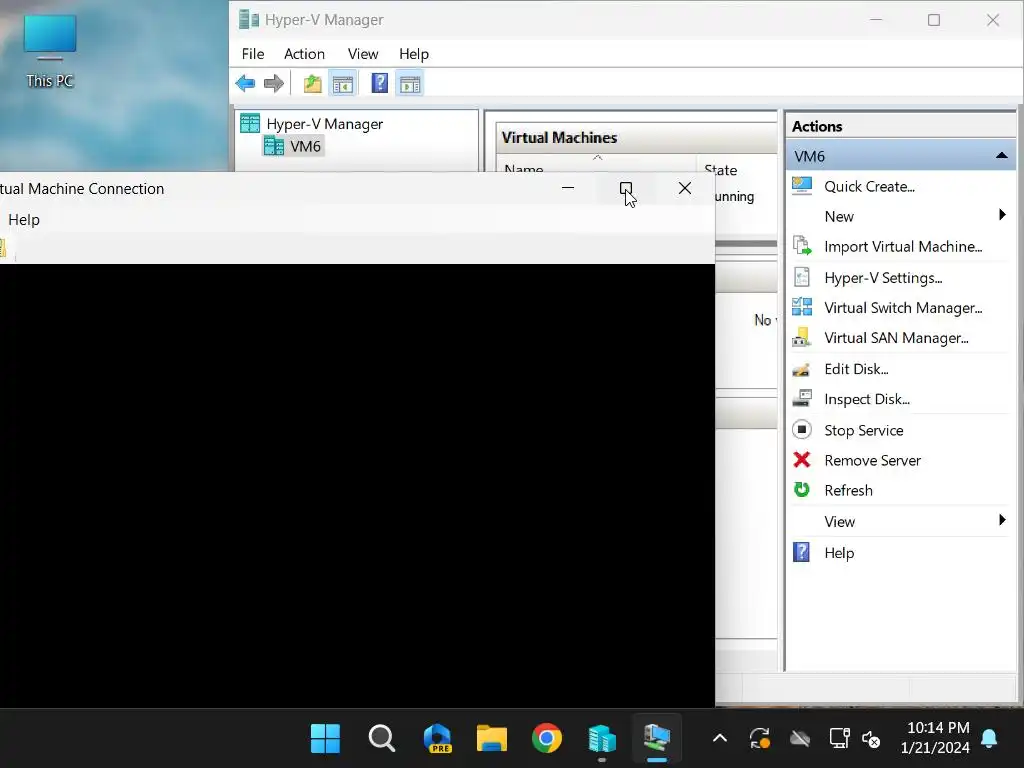Open the Help menu in Hyper-V Manager

pyautogui.click(x=414, y=54)
